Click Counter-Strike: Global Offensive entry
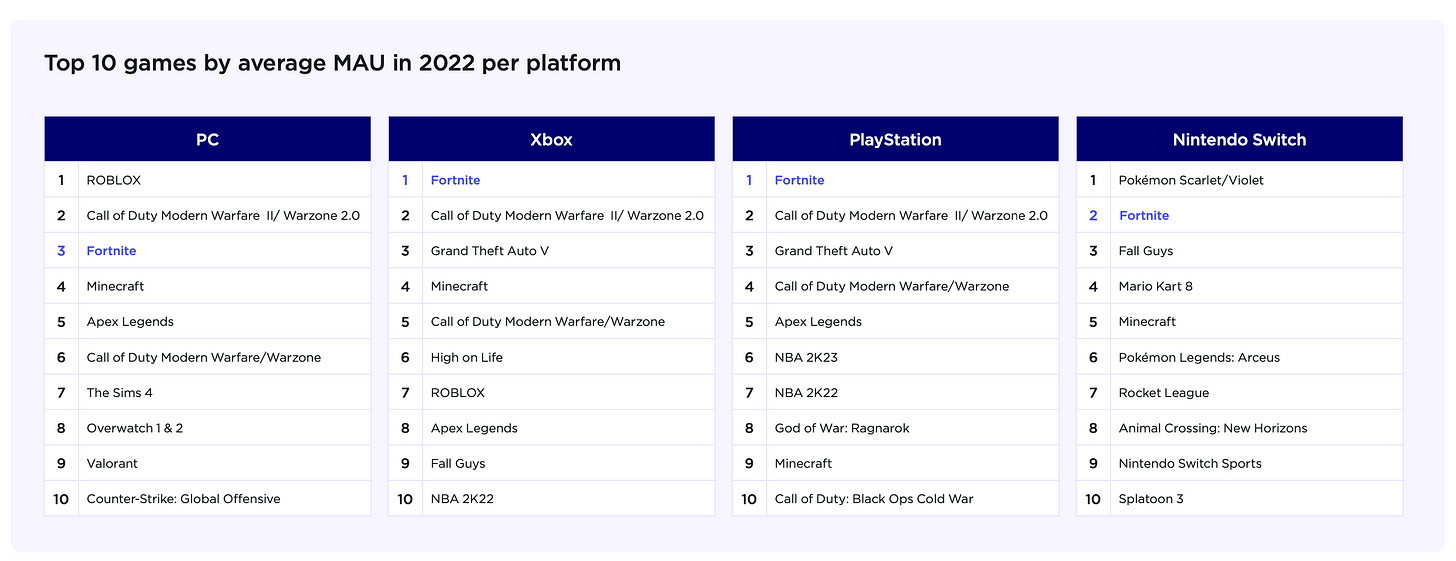The image size is (1456, 561). click(183, 499)
